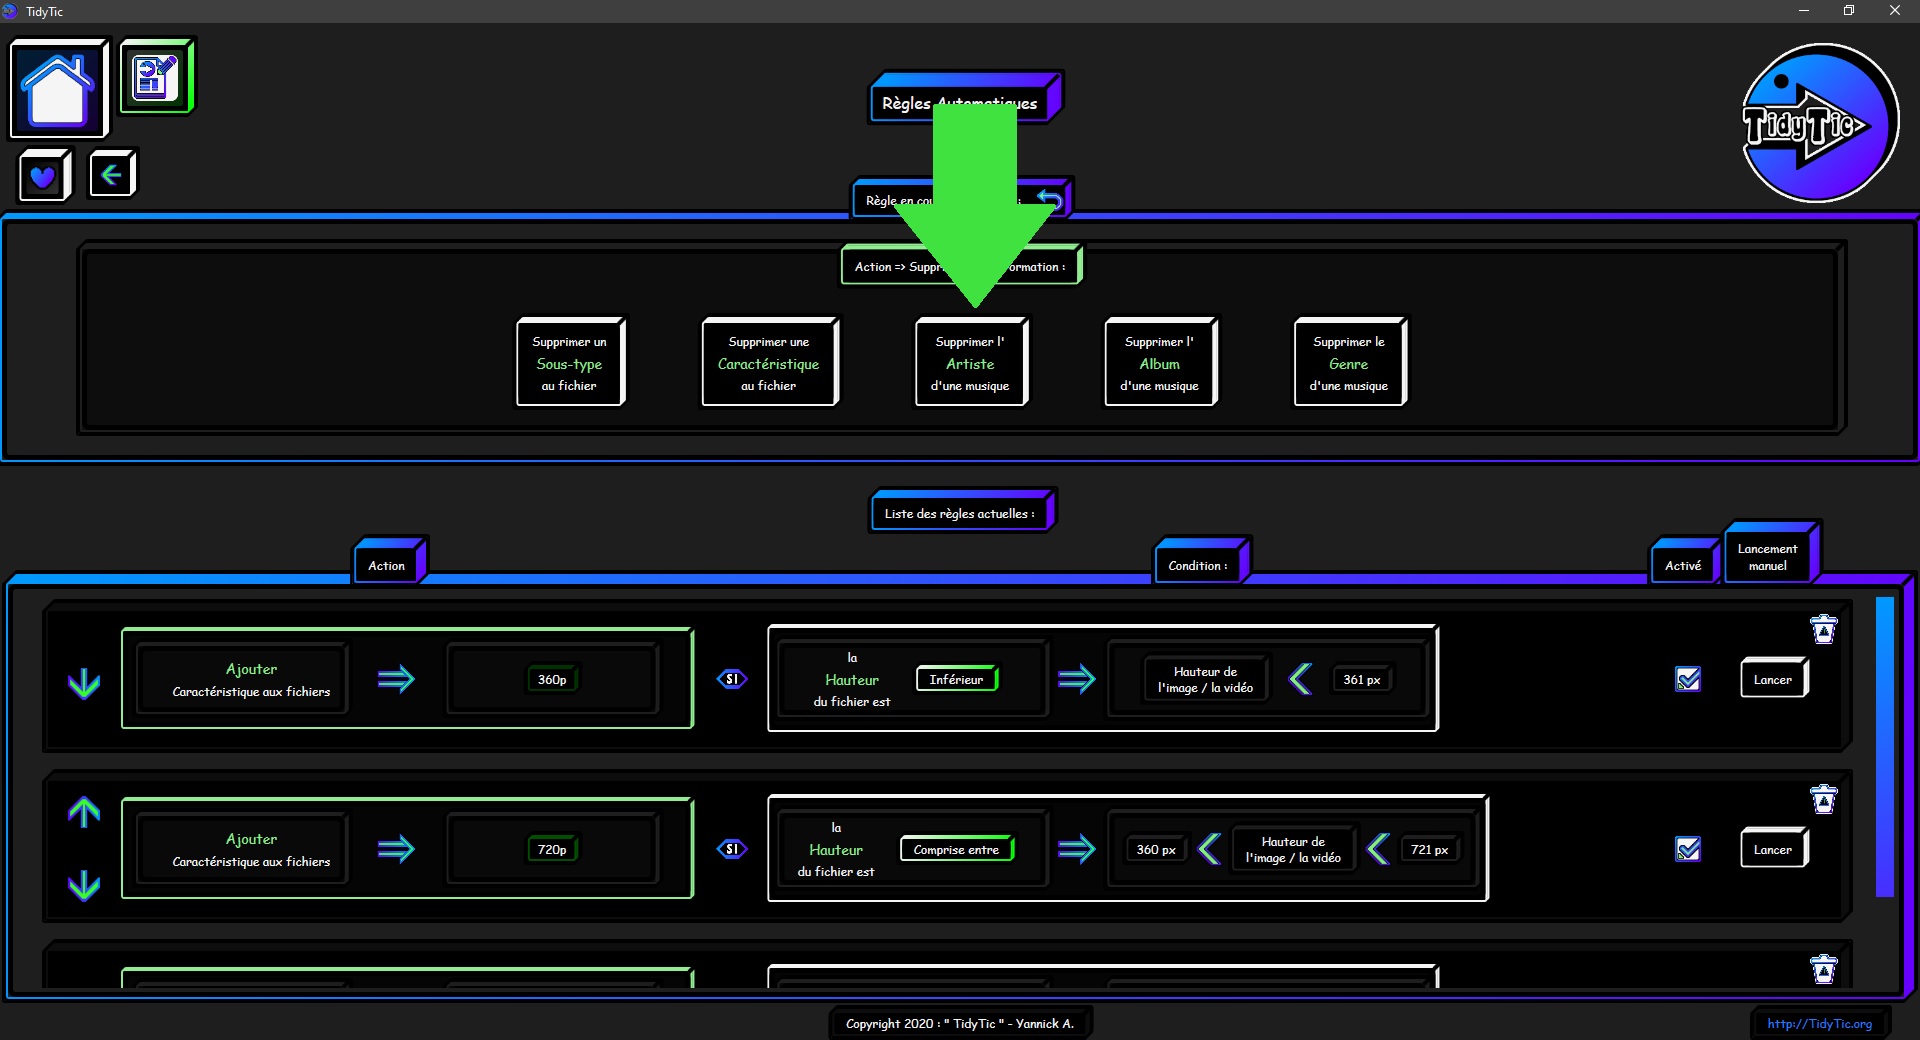Click the condition arrow in the 720p rule
The width and height of the screenshot is (1920, 1040).
1076,849
